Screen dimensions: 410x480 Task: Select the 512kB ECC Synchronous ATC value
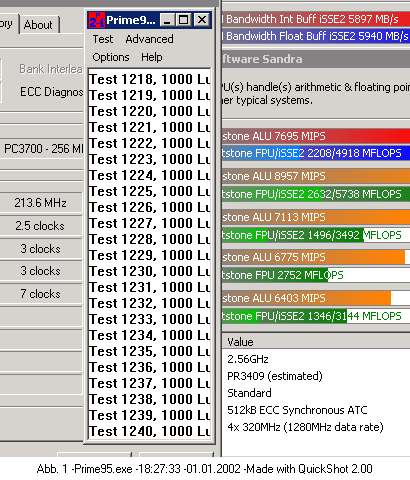point(297,410)
